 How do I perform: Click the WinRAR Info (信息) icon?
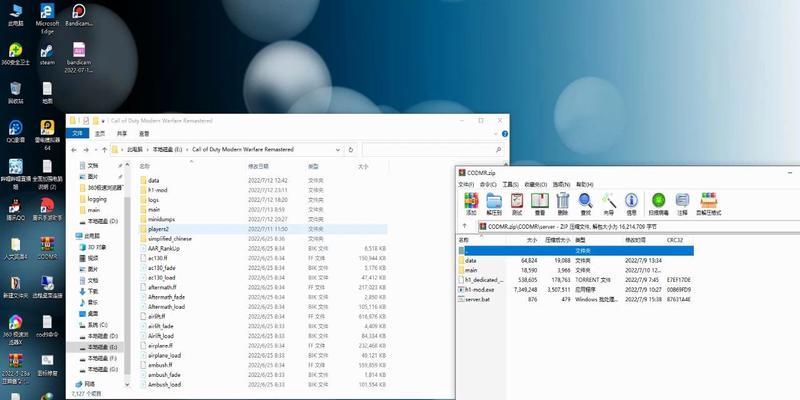(631, 201)
